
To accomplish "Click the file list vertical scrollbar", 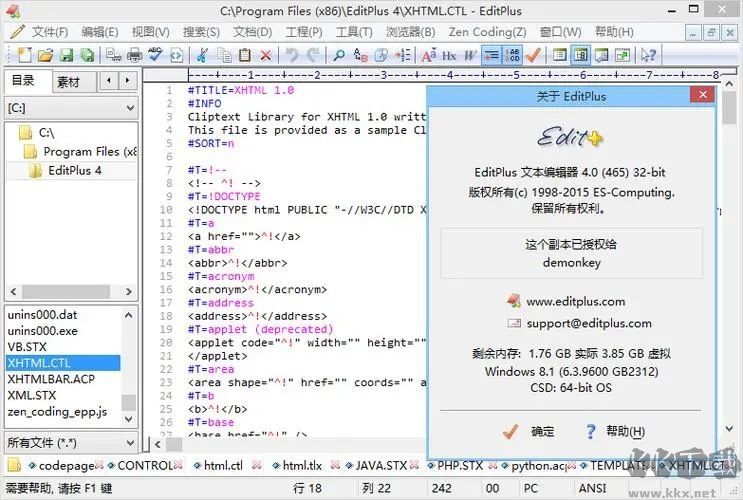I will coord(129,370).
